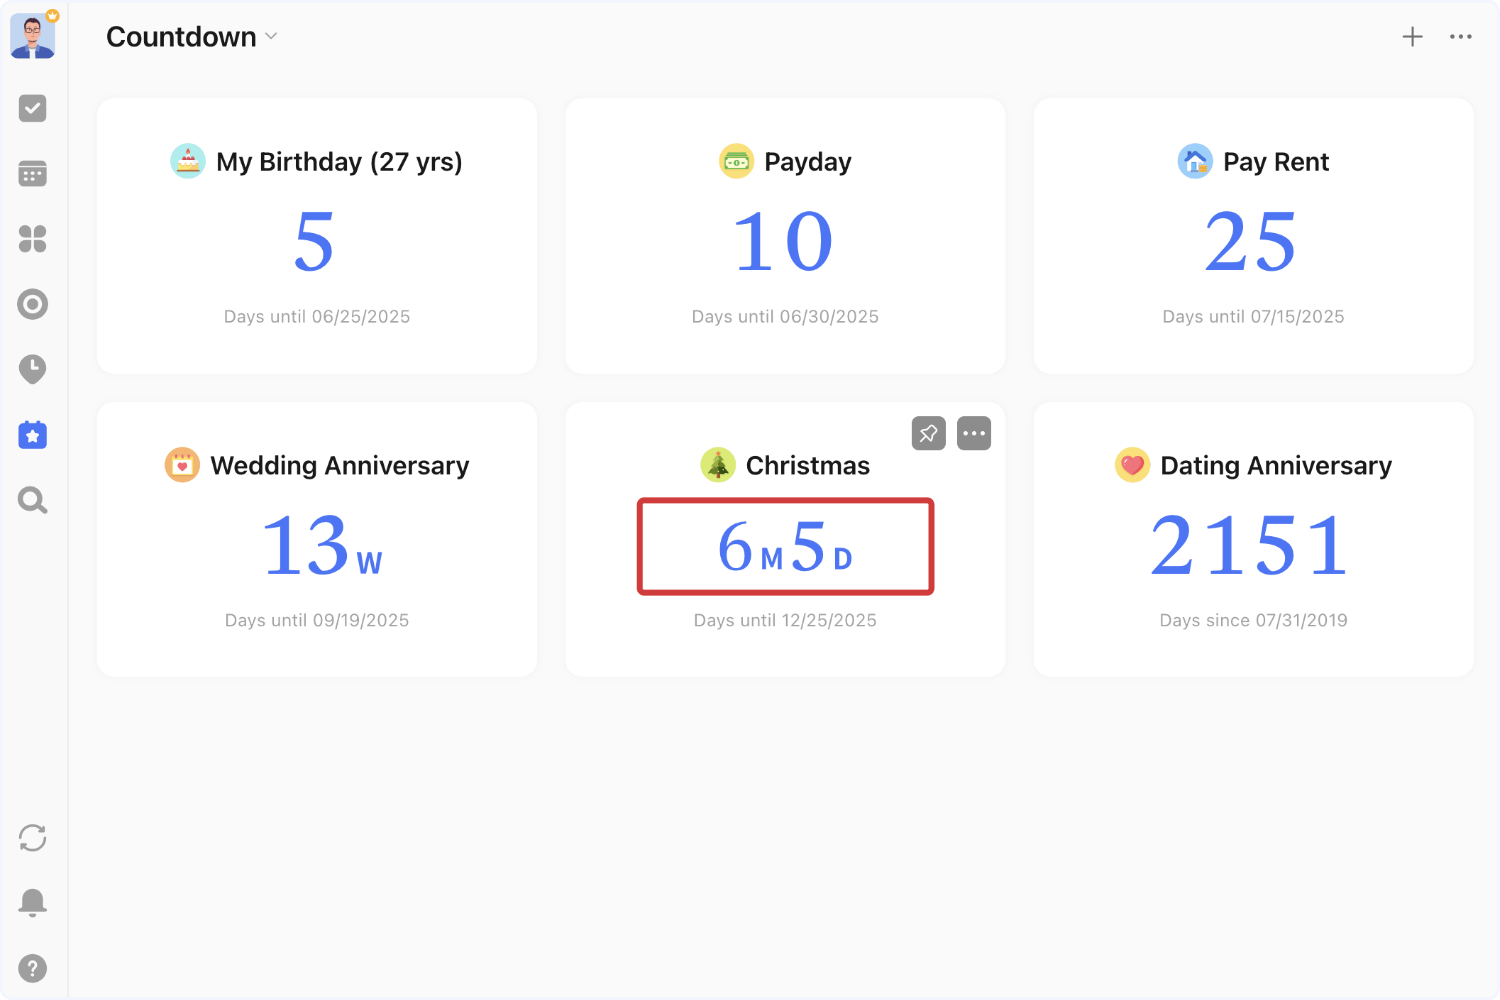Toggle Wedding Anniversary 13W count format
This screenshot has height=1000, width=1500.
(321, 547)
